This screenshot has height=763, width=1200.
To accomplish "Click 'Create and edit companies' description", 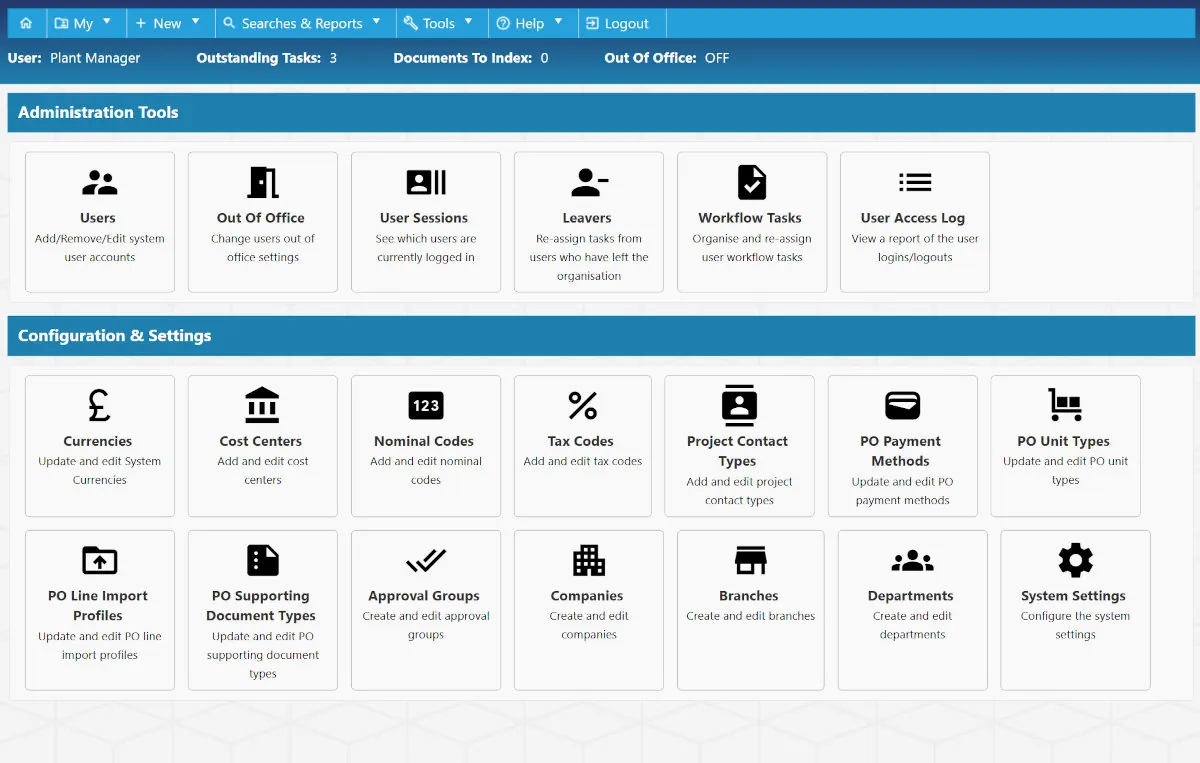I will (x=589, y=625).
